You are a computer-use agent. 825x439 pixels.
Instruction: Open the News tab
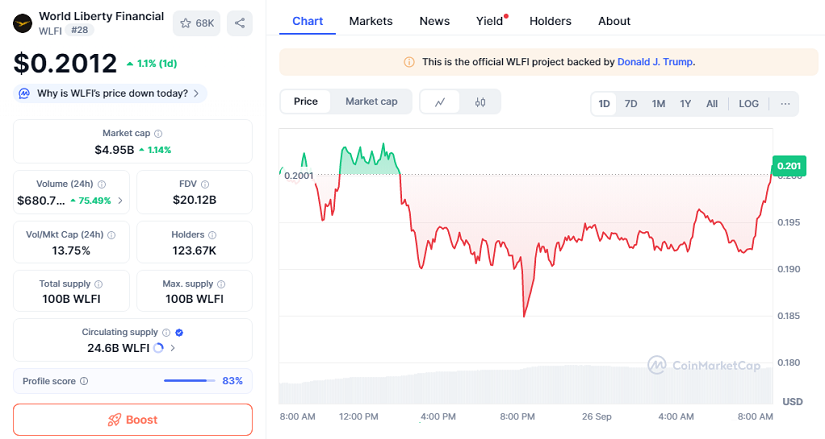[x=435, y=21]
